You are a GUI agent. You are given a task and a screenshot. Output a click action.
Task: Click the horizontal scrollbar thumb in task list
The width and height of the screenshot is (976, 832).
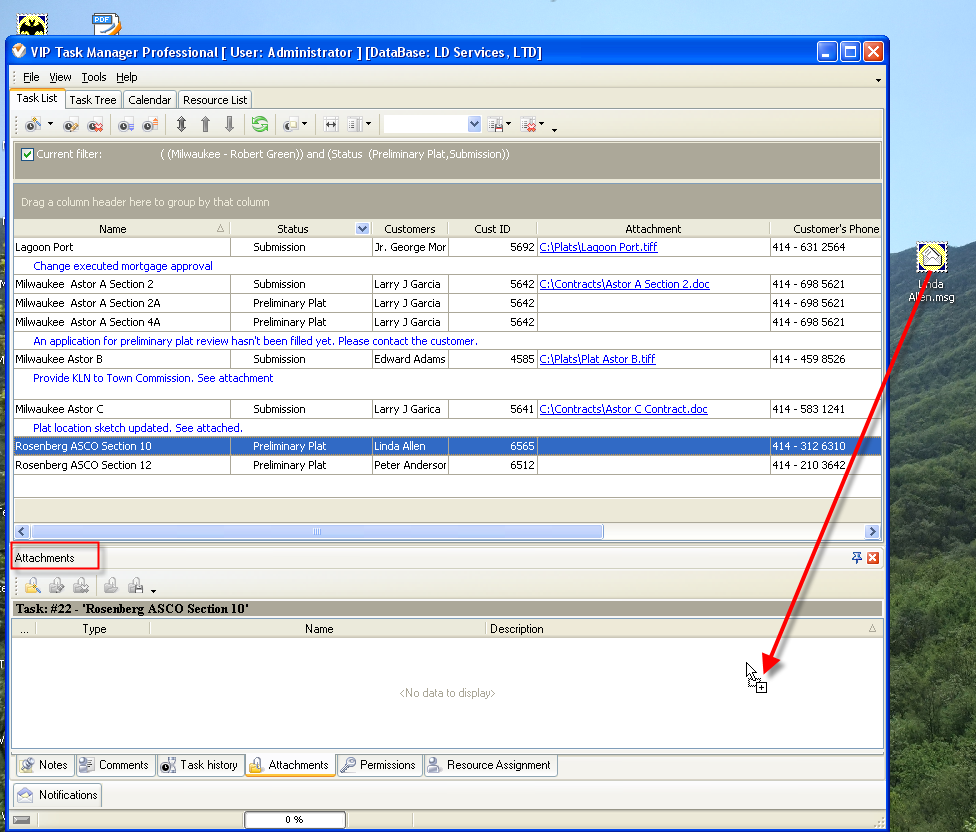coord(317,532)
